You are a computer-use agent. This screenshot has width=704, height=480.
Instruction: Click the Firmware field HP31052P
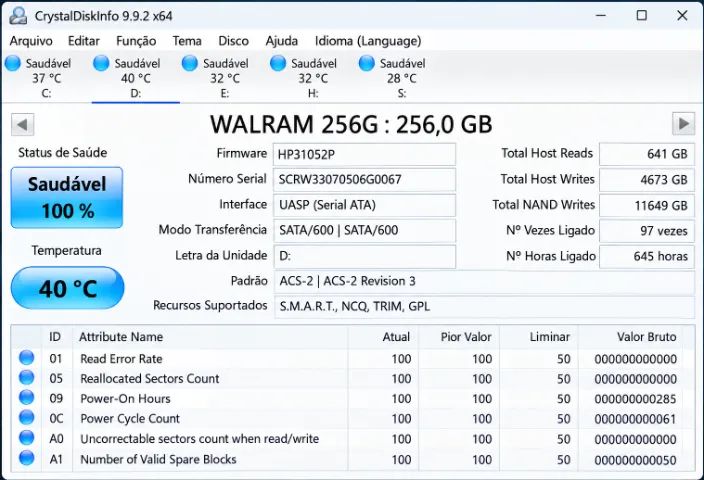(x=364, y=154)
